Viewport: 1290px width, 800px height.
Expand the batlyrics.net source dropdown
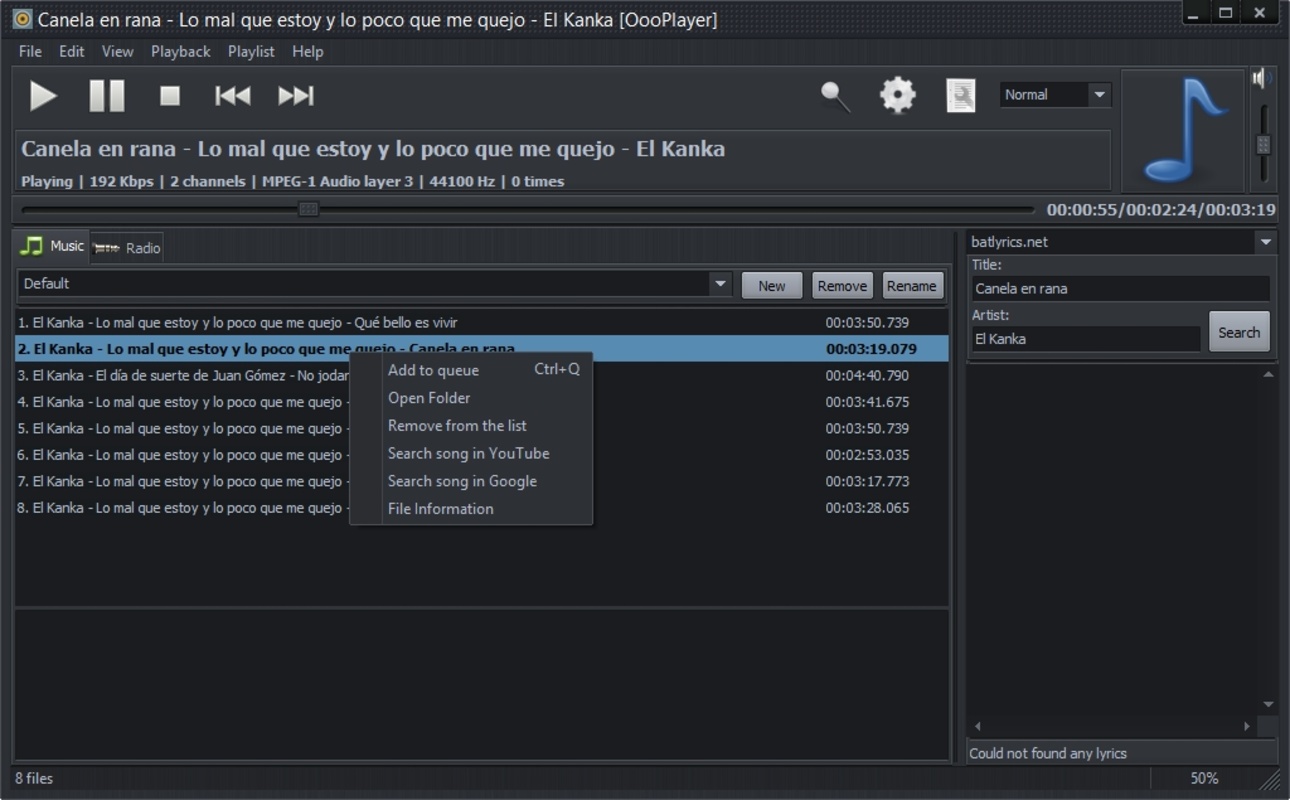[x=1266, y=242]
